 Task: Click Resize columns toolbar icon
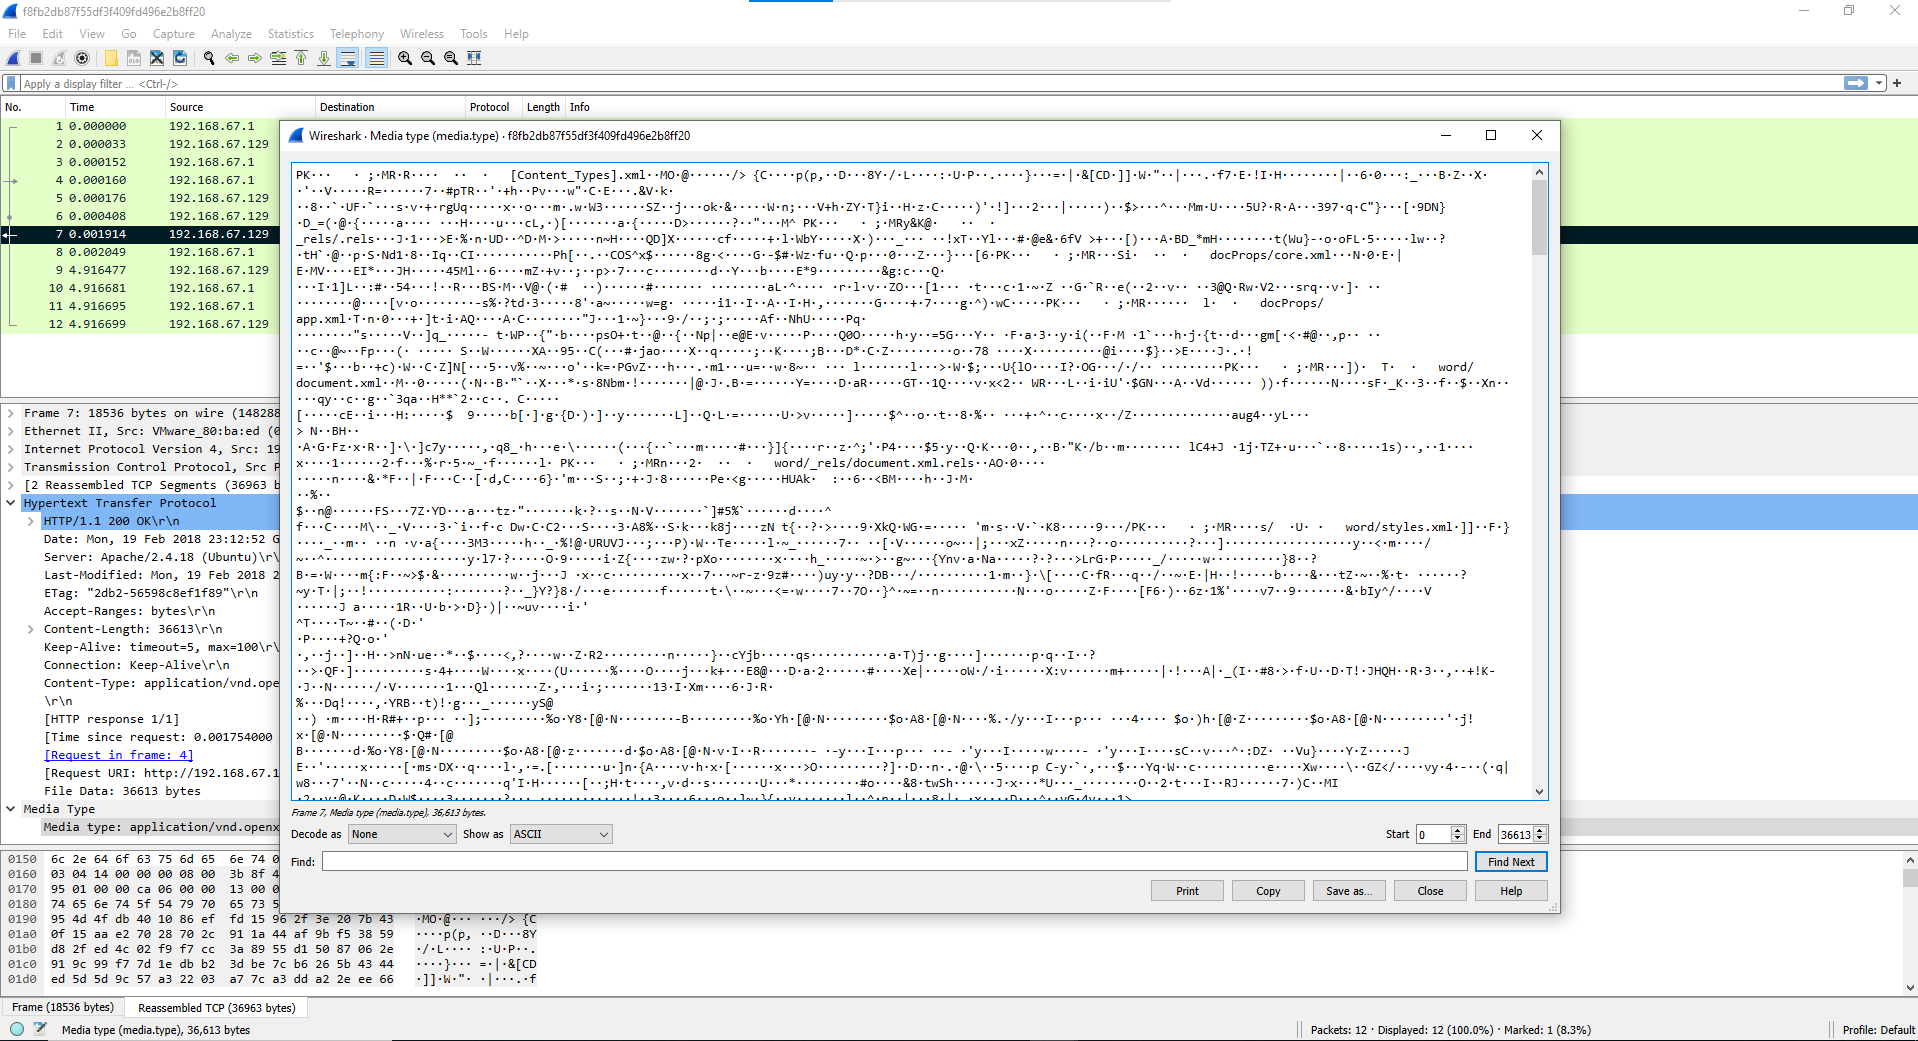point(474,58)
